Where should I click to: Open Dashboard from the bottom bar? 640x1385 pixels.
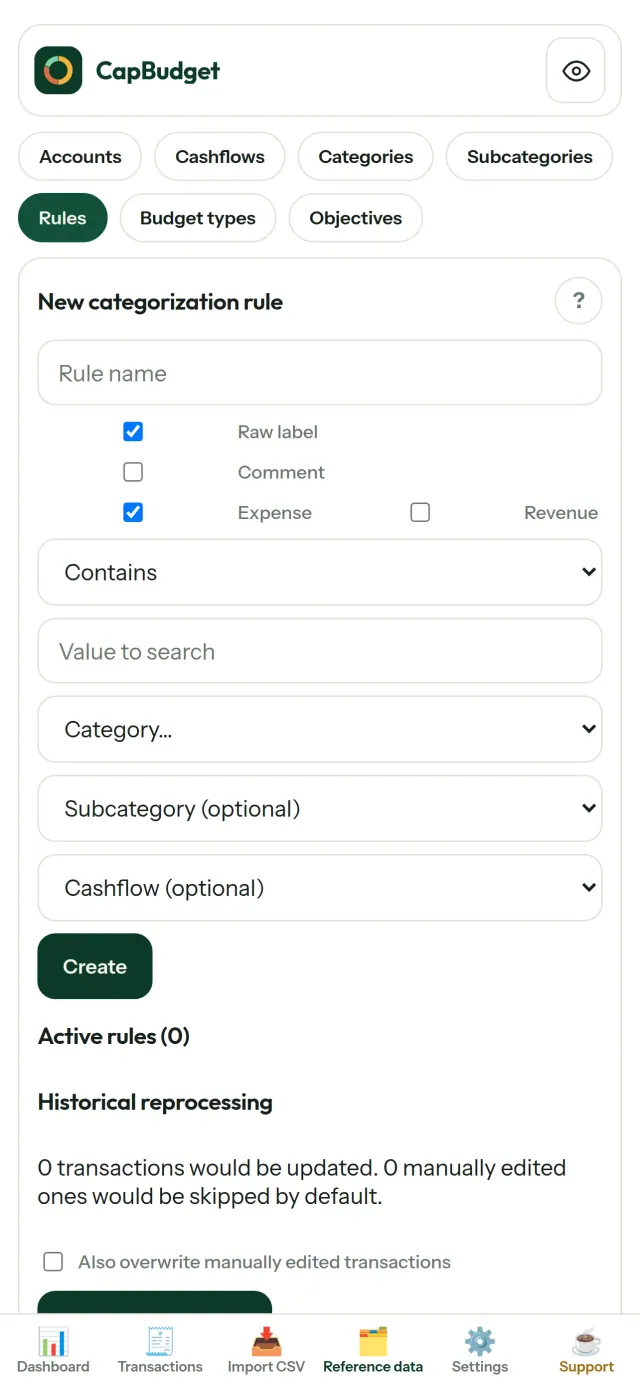coord(53,1350)
